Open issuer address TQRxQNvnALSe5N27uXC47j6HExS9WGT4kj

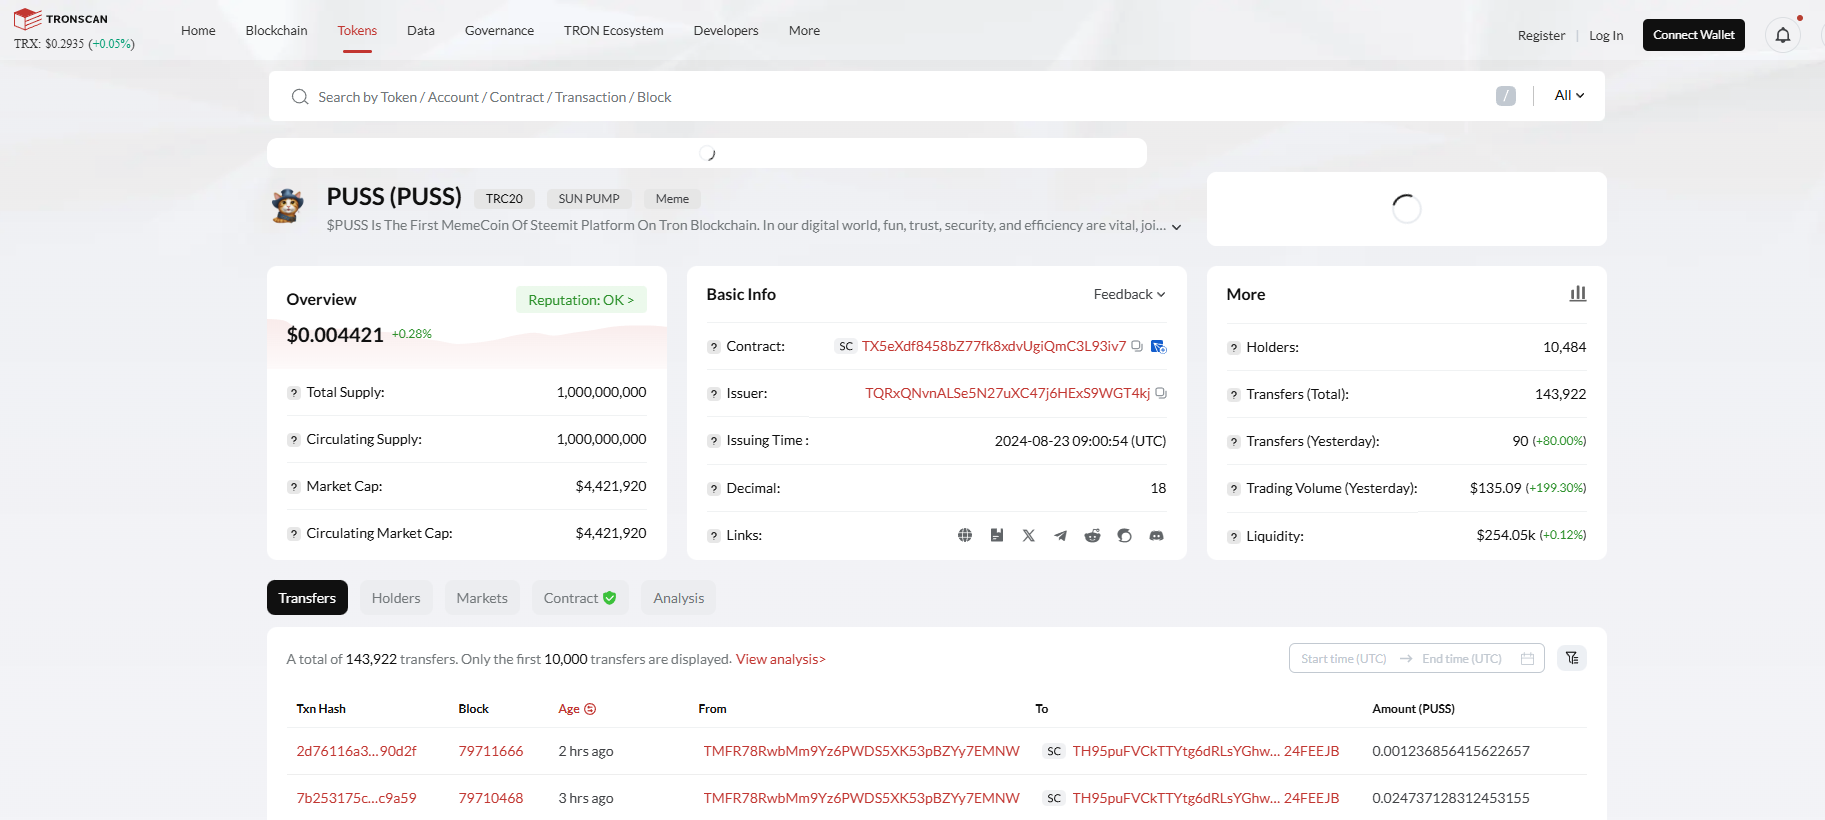pyautogui.click(x=1008, y=393)
